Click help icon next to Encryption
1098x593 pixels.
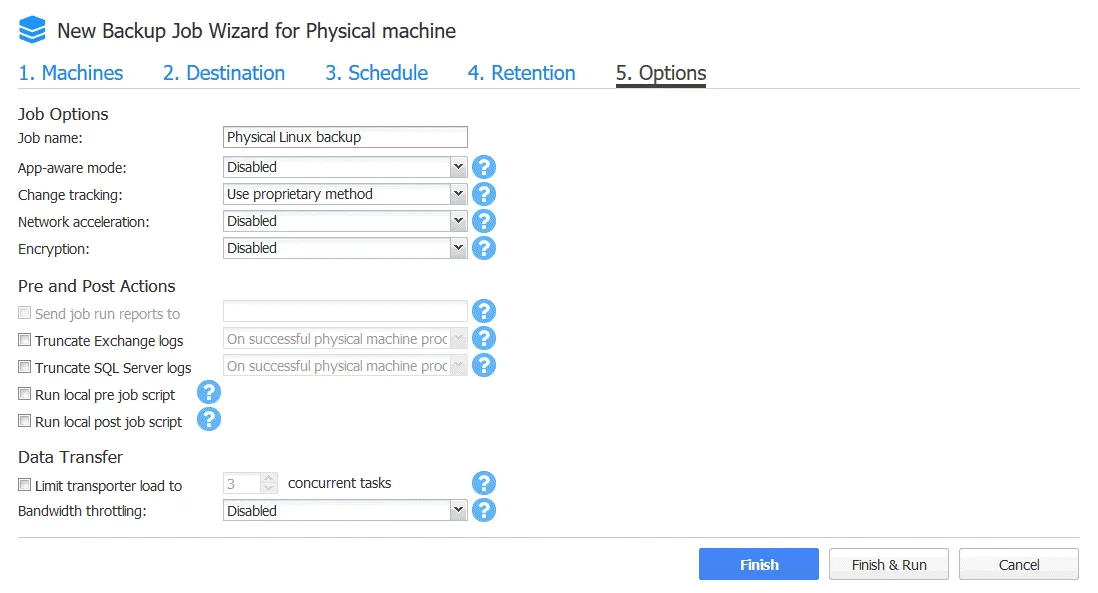pyautogui.click(x=484, y=248)
